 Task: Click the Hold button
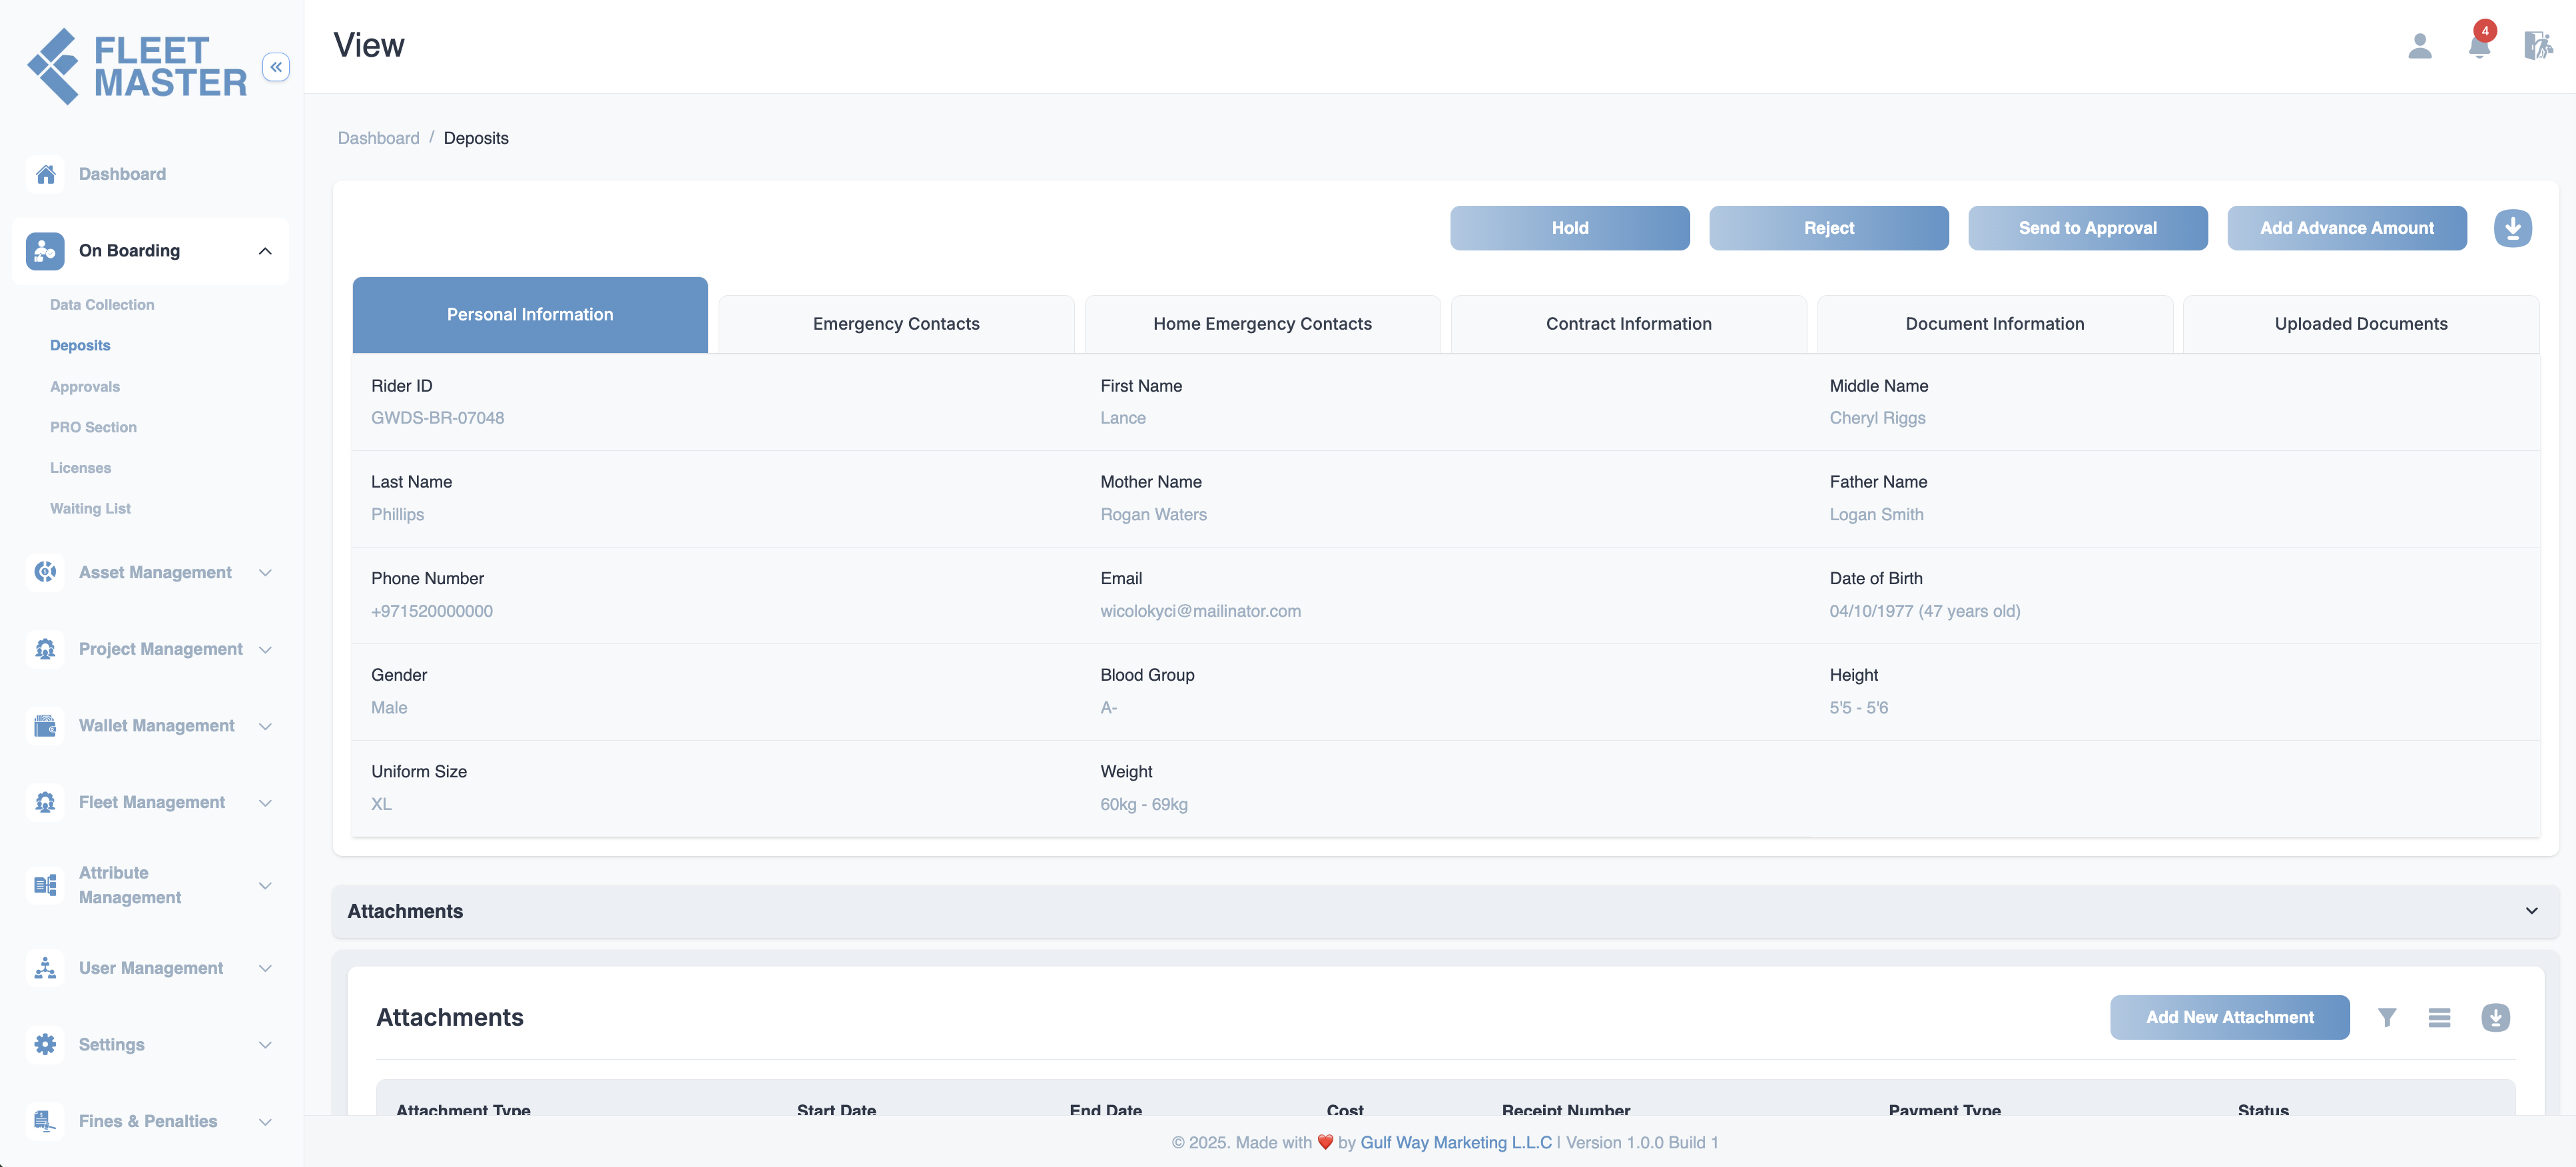[1569, 228]
